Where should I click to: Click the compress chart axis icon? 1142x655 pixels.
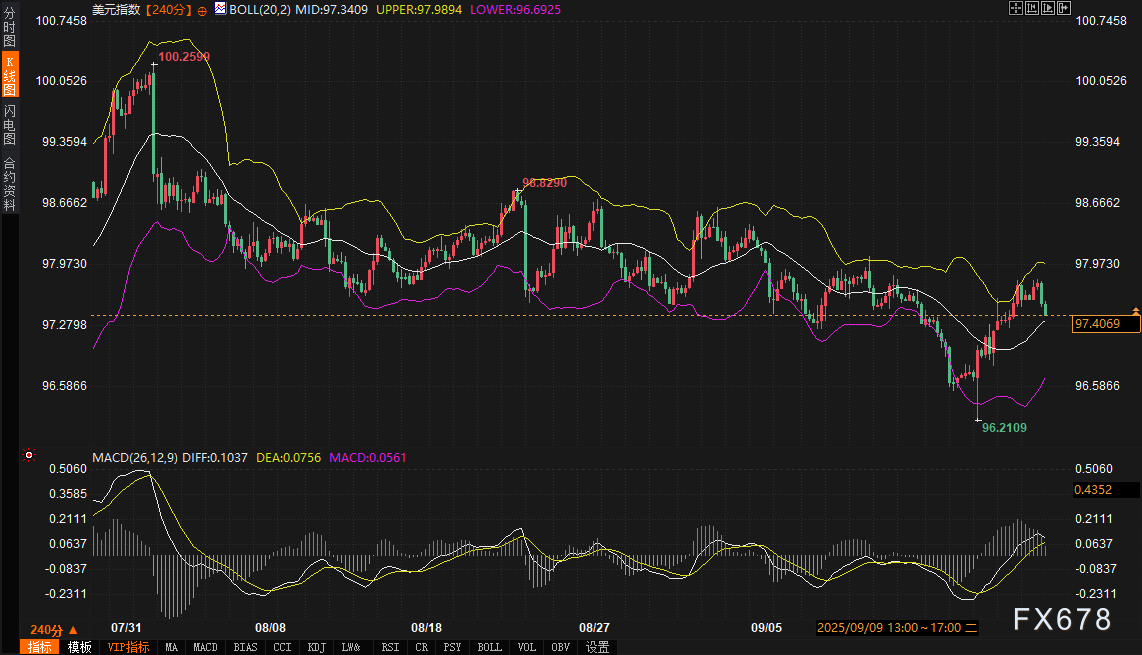[1033, 8]
